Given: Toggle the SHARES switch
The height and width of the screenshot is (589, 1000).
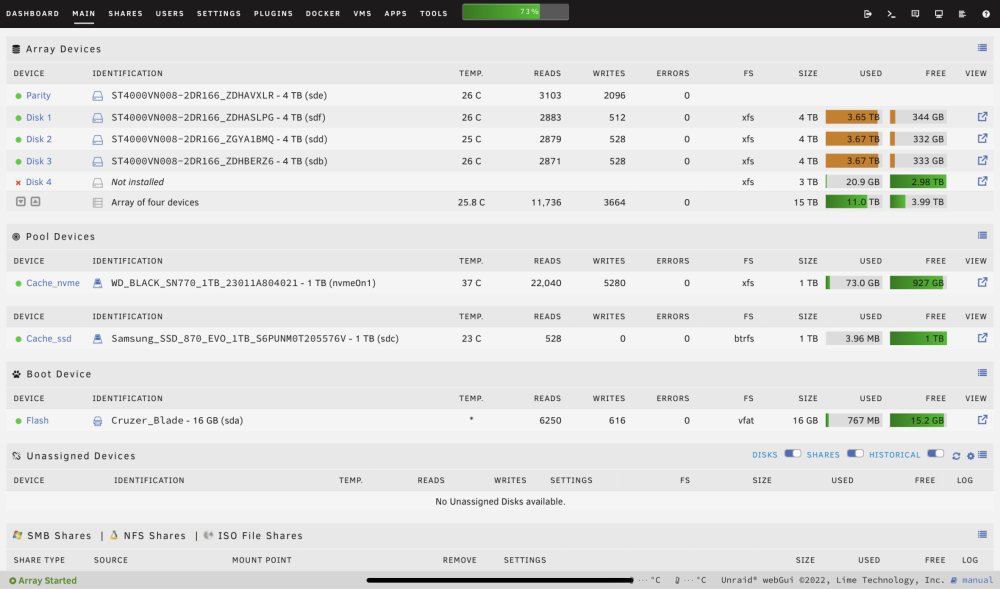Looking at the screenshot, I should click(855, 454).
